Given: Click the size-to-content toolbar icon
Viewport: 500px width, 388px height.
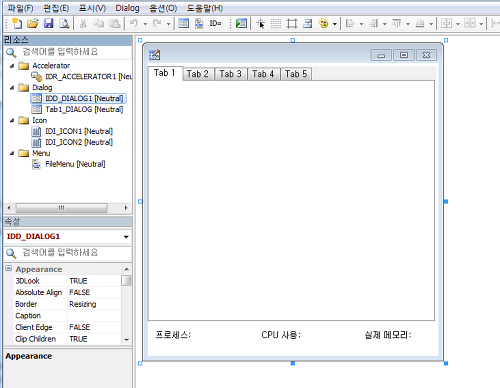Looking at the screenshot, I should [x=308, y=23].
